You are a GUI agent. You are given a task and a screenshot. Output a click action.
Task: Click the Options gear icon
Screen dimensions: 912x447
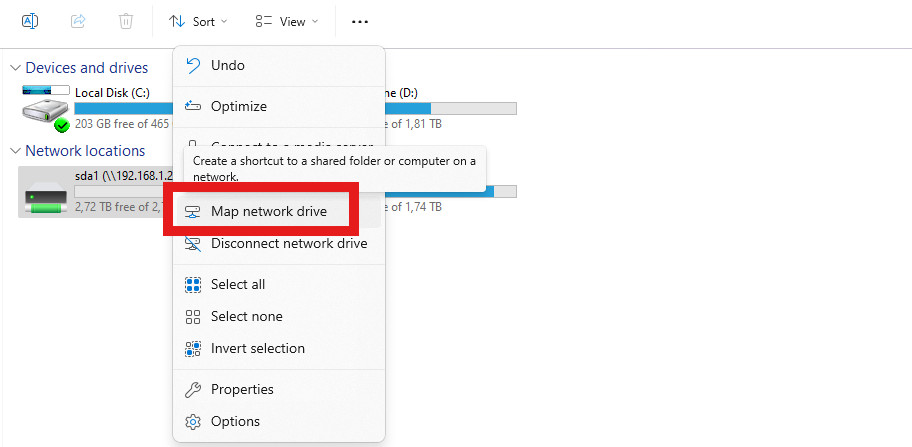[193, 421]
